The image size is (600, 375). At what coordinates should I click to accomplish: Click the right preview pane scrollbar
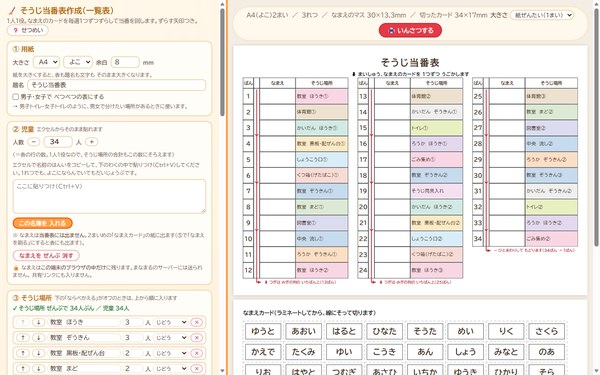596,126
